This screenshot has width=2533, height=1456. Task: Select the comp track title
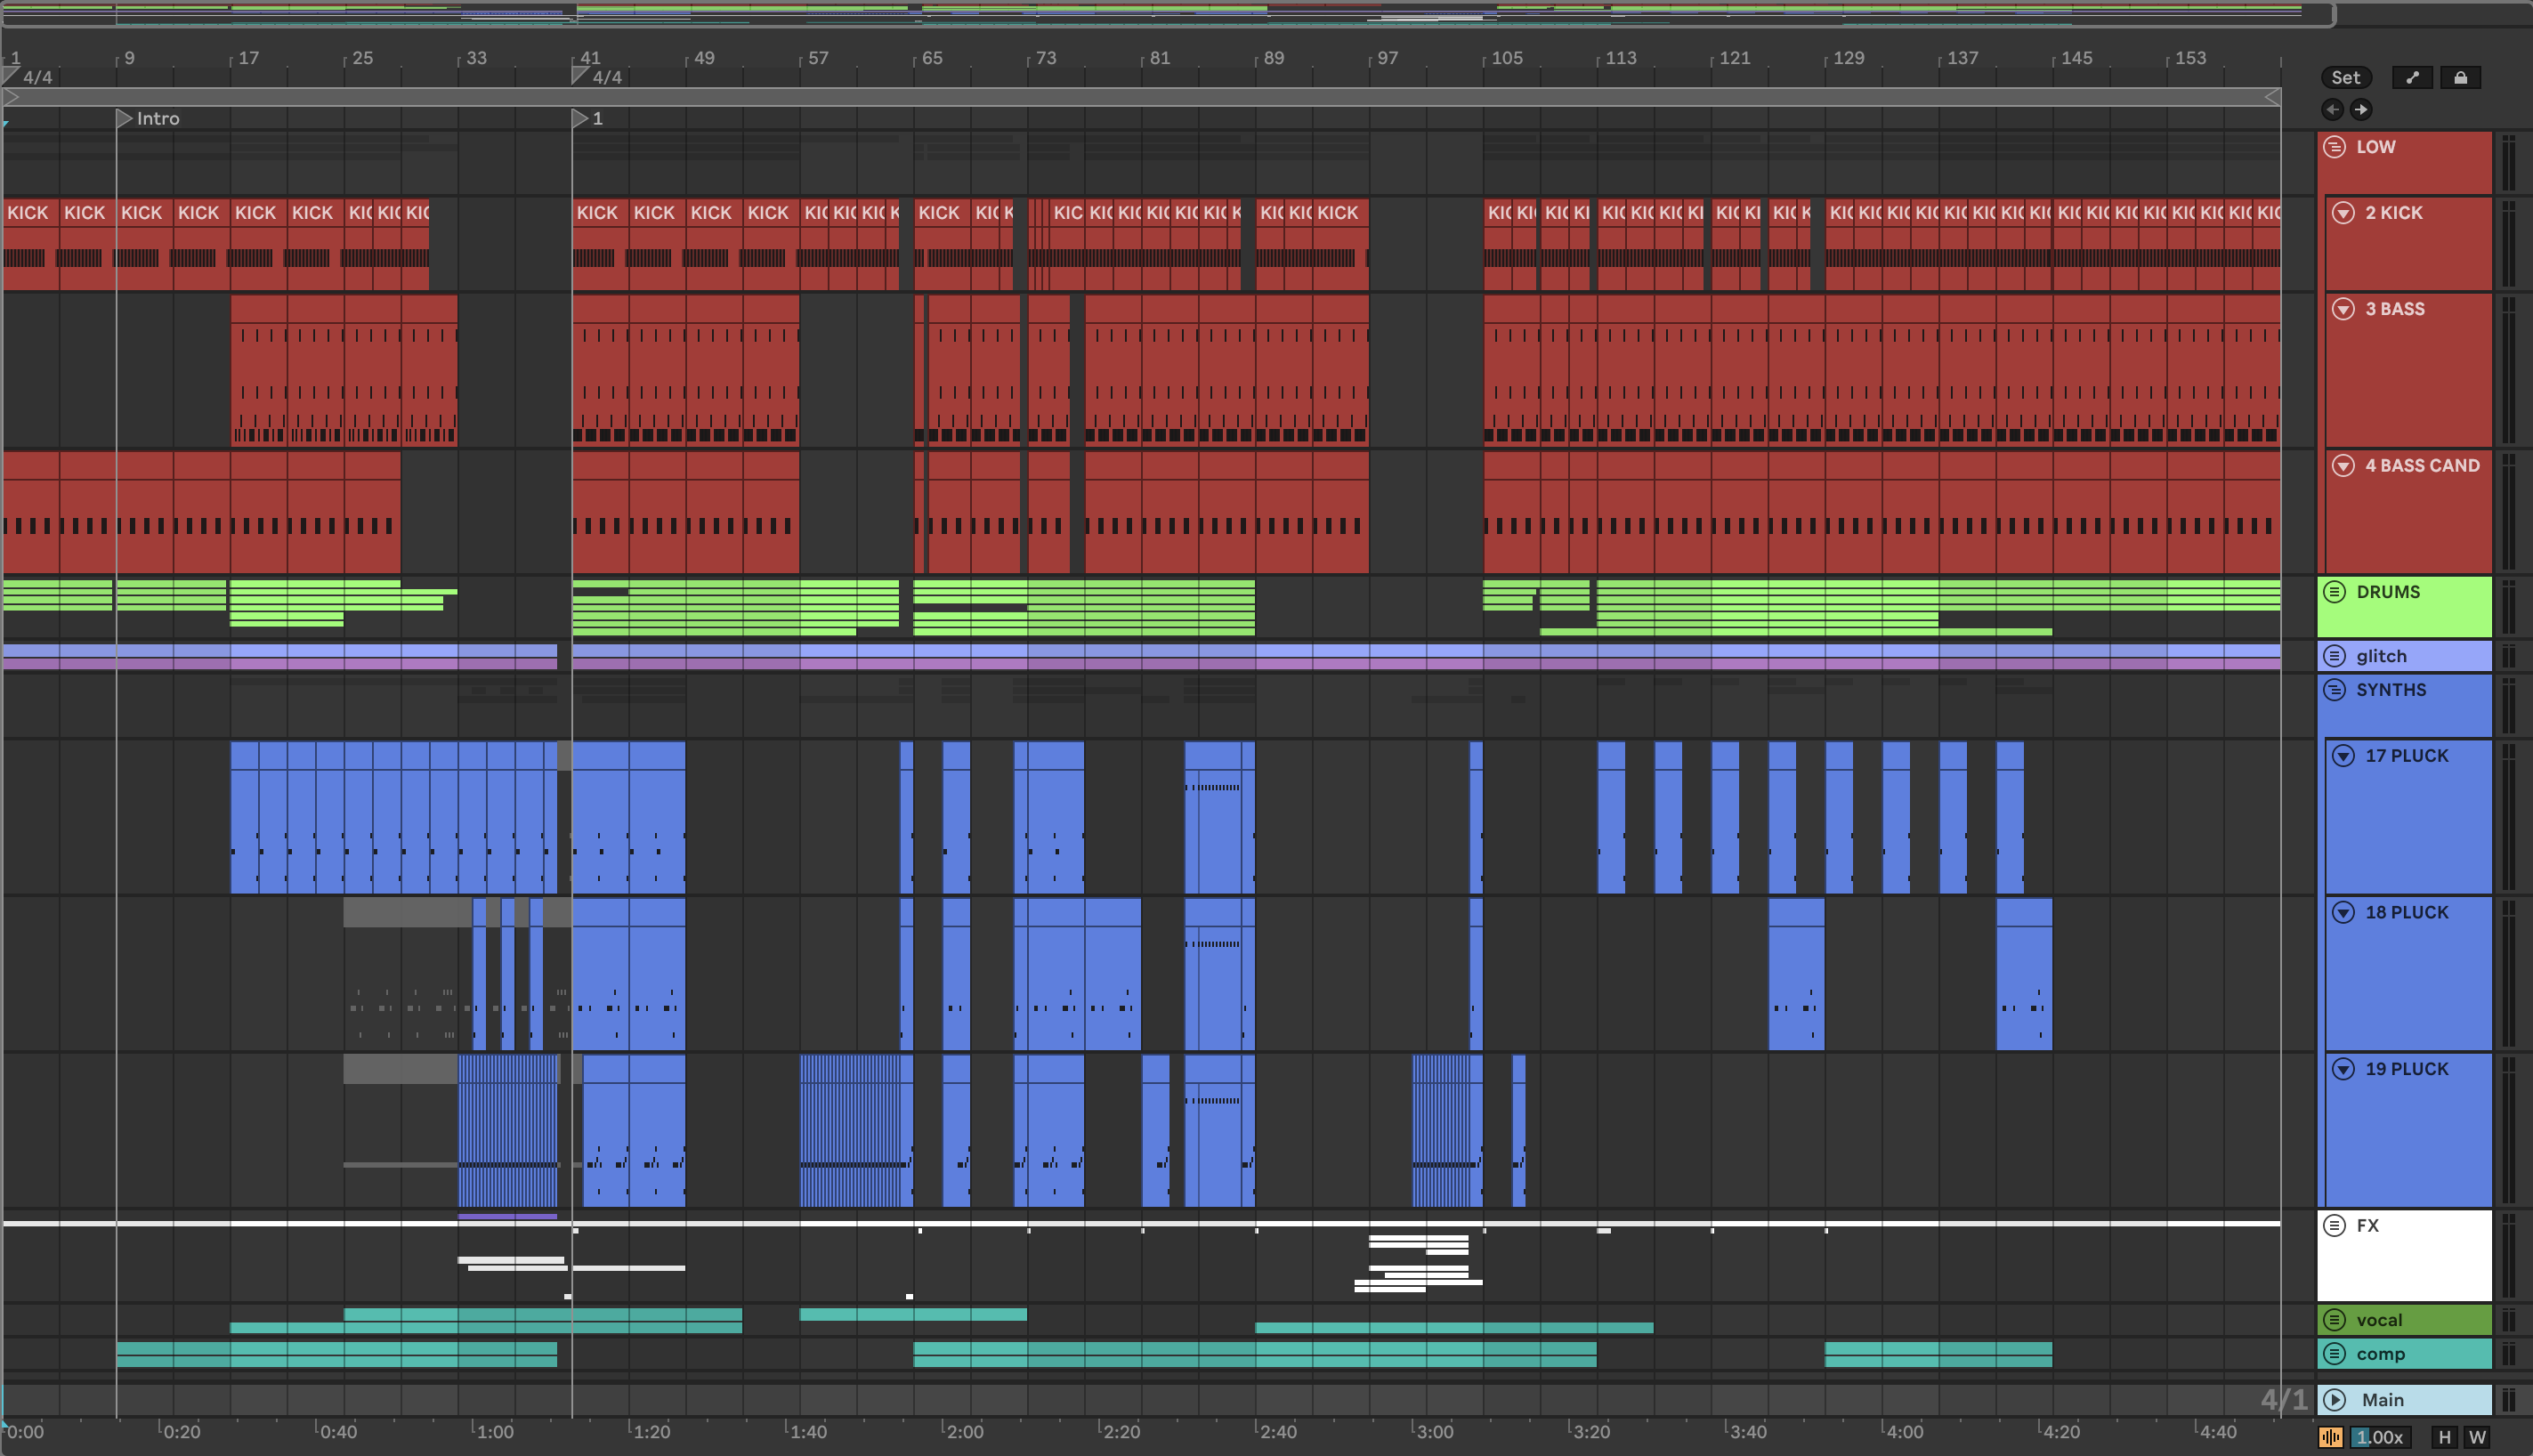(2380, 1354)
